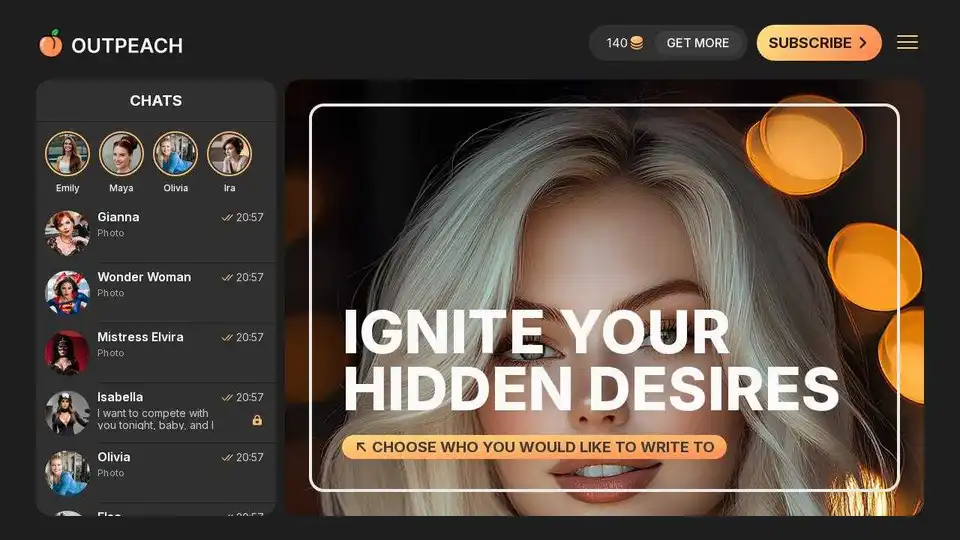960x540 pixels.
Task: Click Isabella's message preview text
Action: tap(156, 419)
